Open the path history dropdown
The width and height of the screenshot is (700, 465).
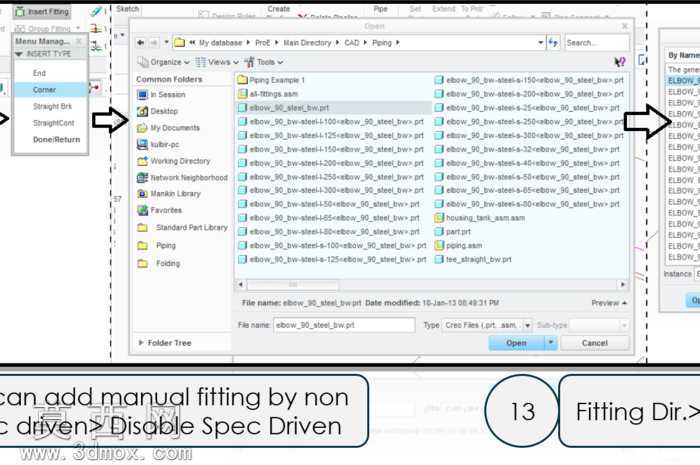[x=541, y=43]
